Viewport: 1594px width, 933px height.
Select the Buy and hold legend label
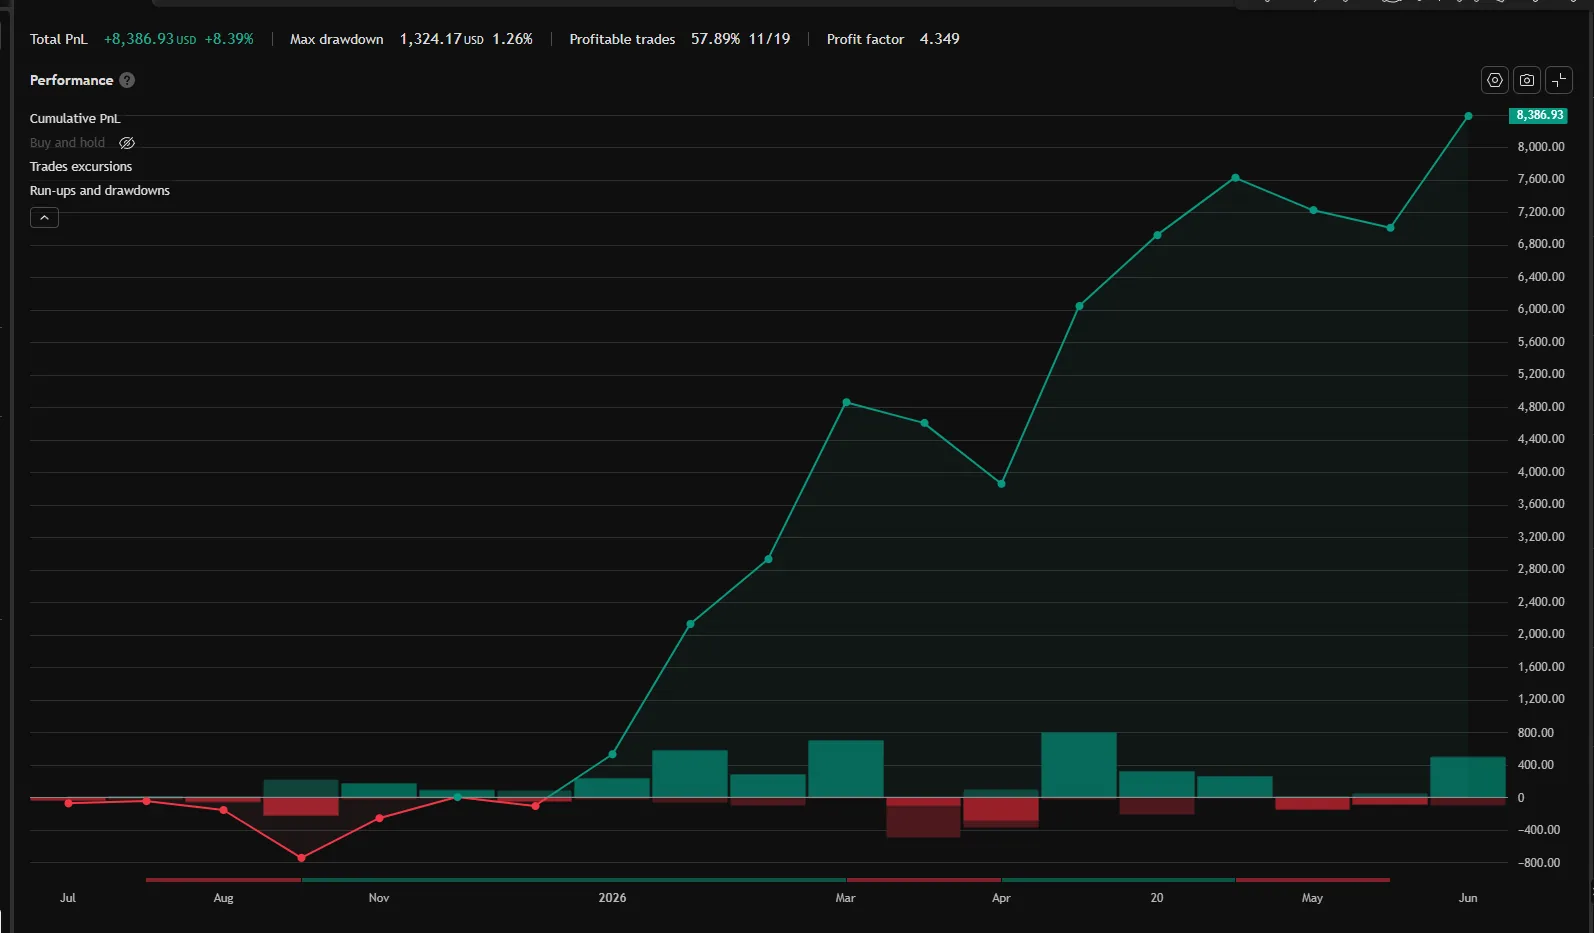point(67,143)
